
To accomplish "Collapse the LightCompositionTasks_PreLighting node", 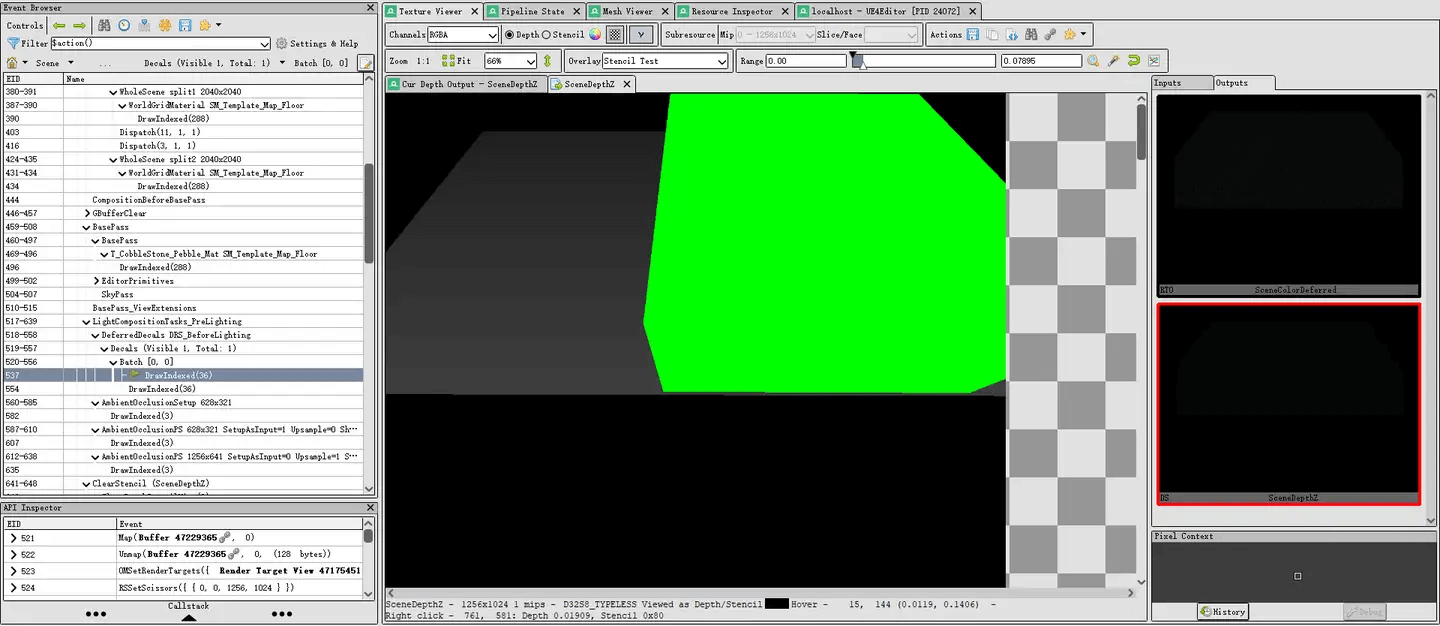I will point(86,321).
